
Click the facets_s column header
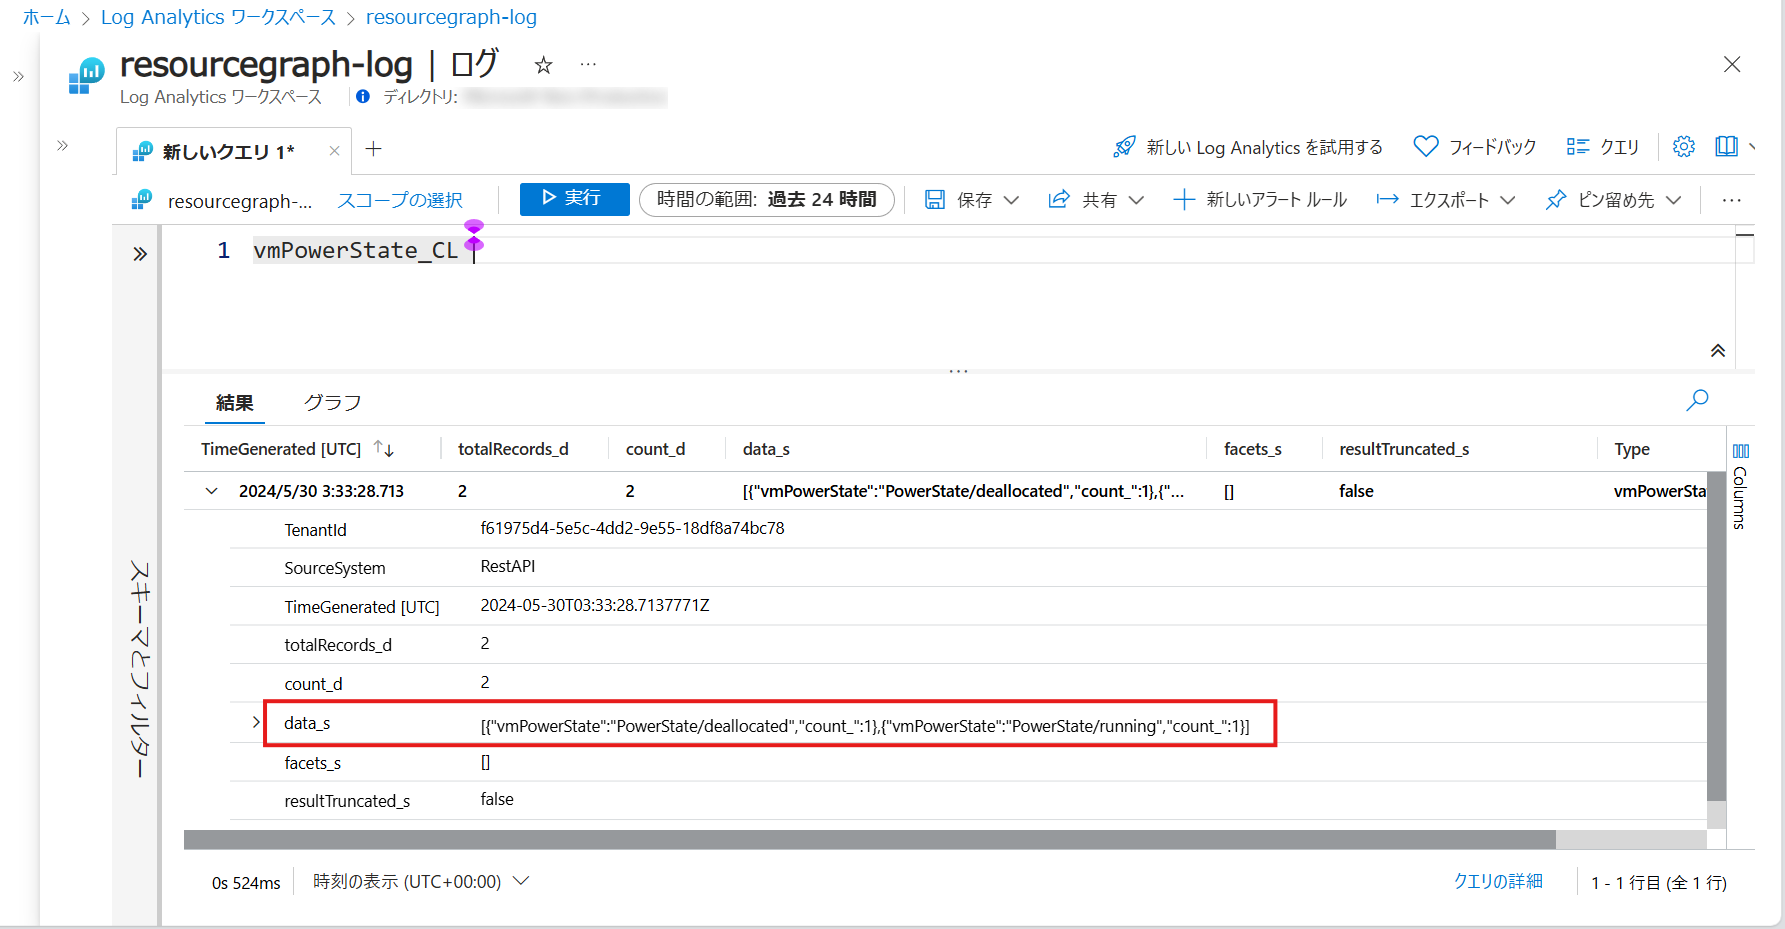[1252, 449]
